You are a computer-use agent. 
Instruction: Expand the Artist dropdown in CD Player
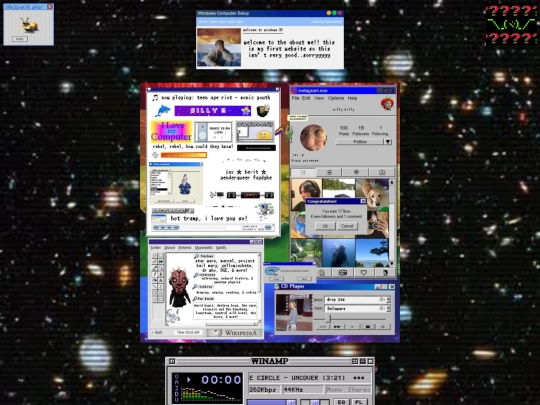point(388,300)
